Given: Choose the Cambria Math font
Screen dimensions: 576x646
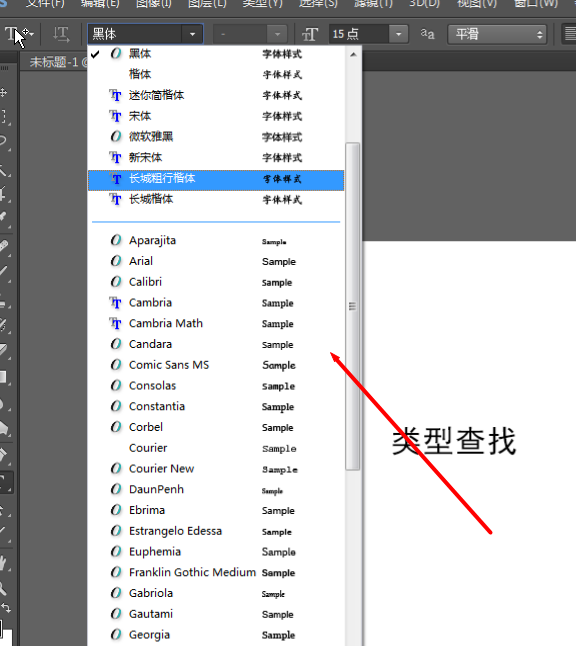Looking at the screenshot, I should point(216,323).
